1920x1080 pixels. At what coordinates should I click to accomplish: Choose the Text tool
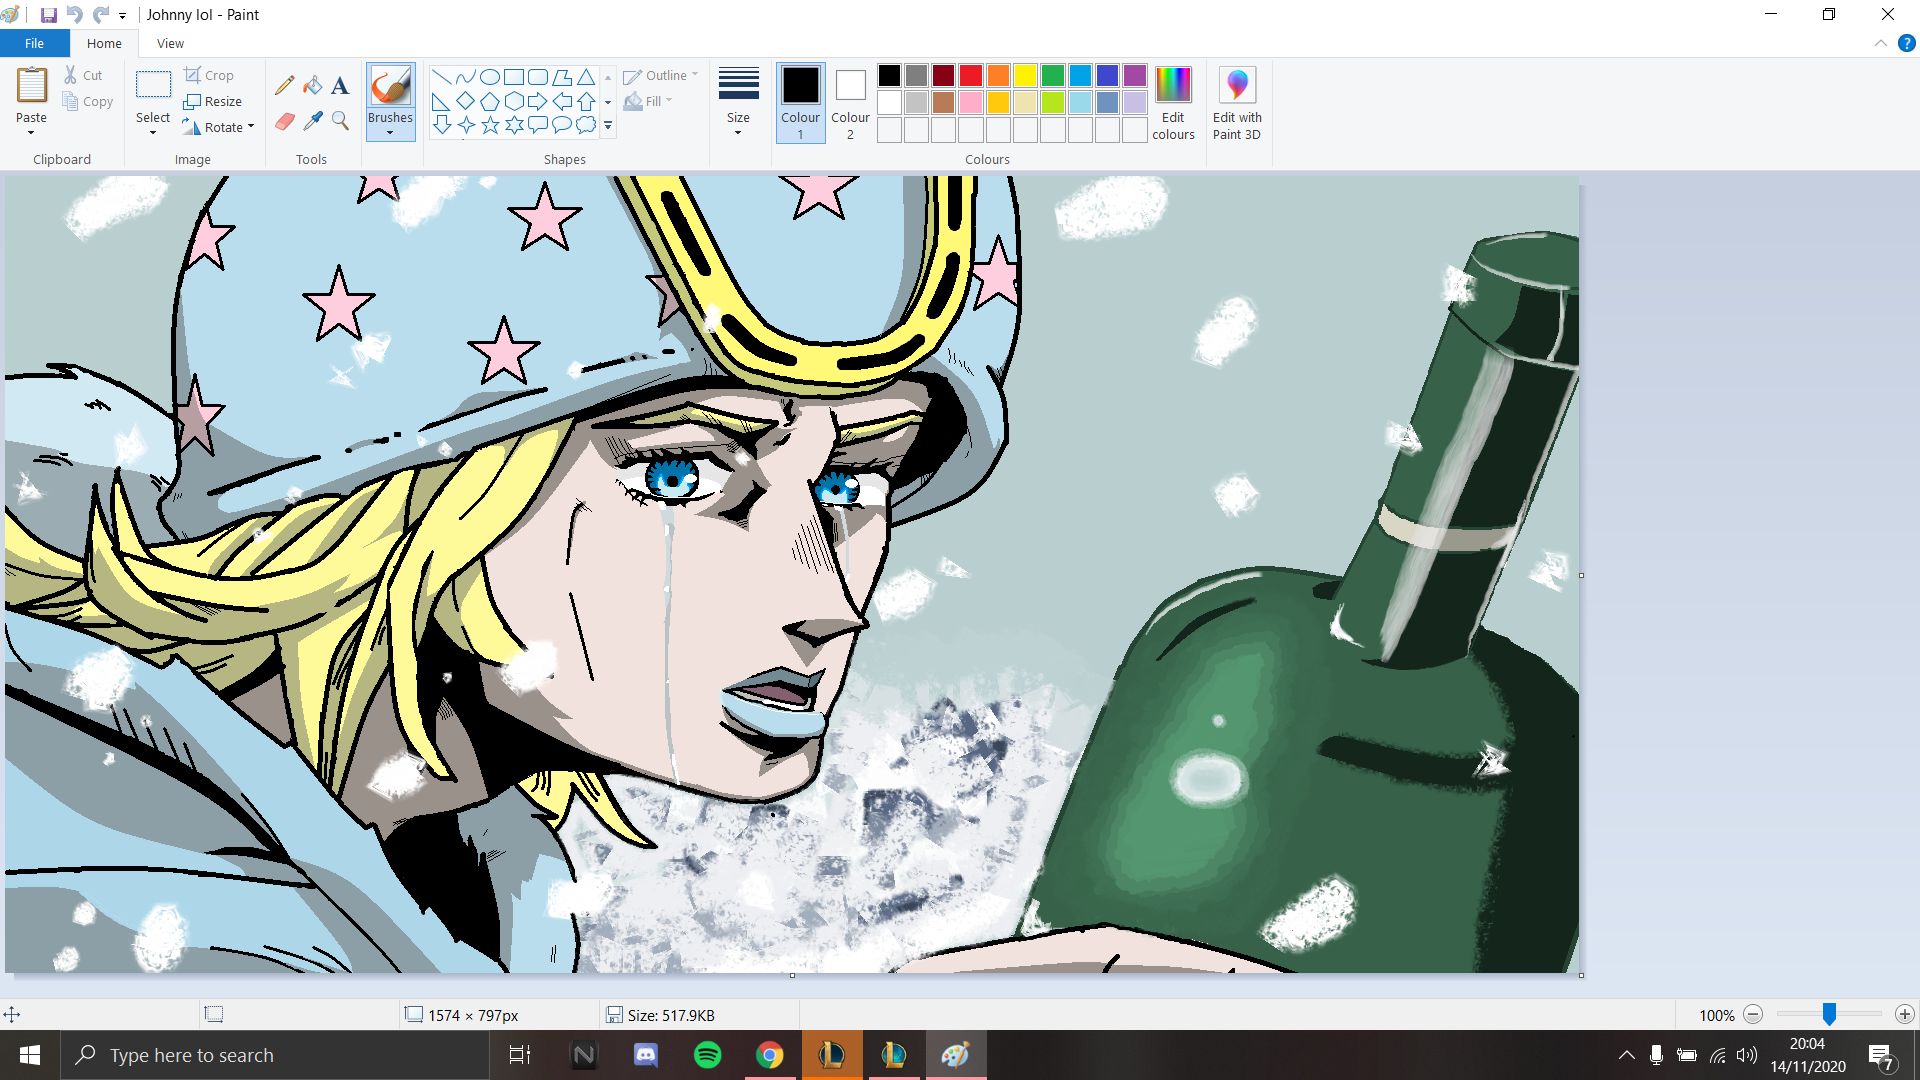(x=339, y=84)
